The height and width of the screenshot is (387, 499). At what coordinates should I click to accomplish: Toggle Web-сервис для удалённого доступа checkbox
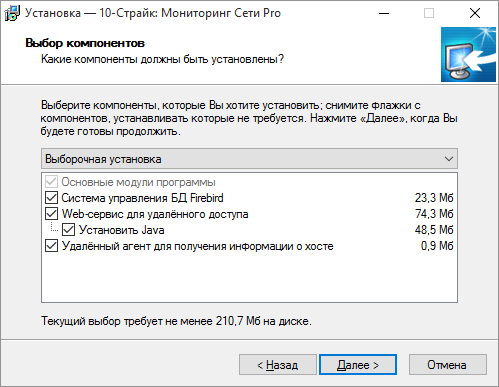[x=51, y=214]
